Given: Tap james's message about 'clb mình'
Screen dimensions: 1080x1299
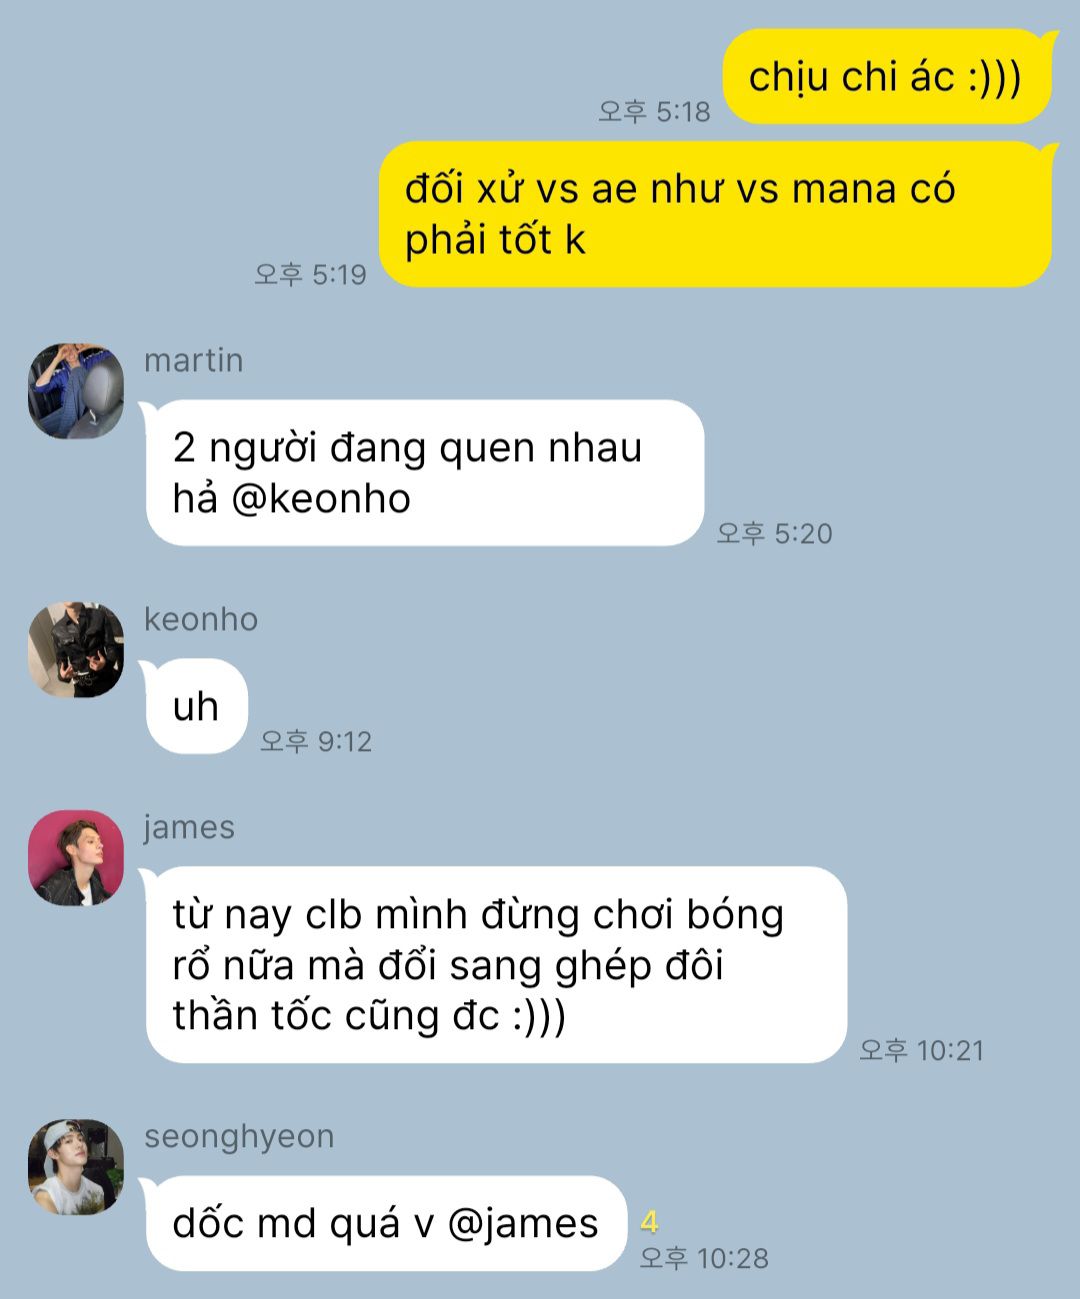Looking at the screenshot, I should pyautogui.click(x=496, y=965).
